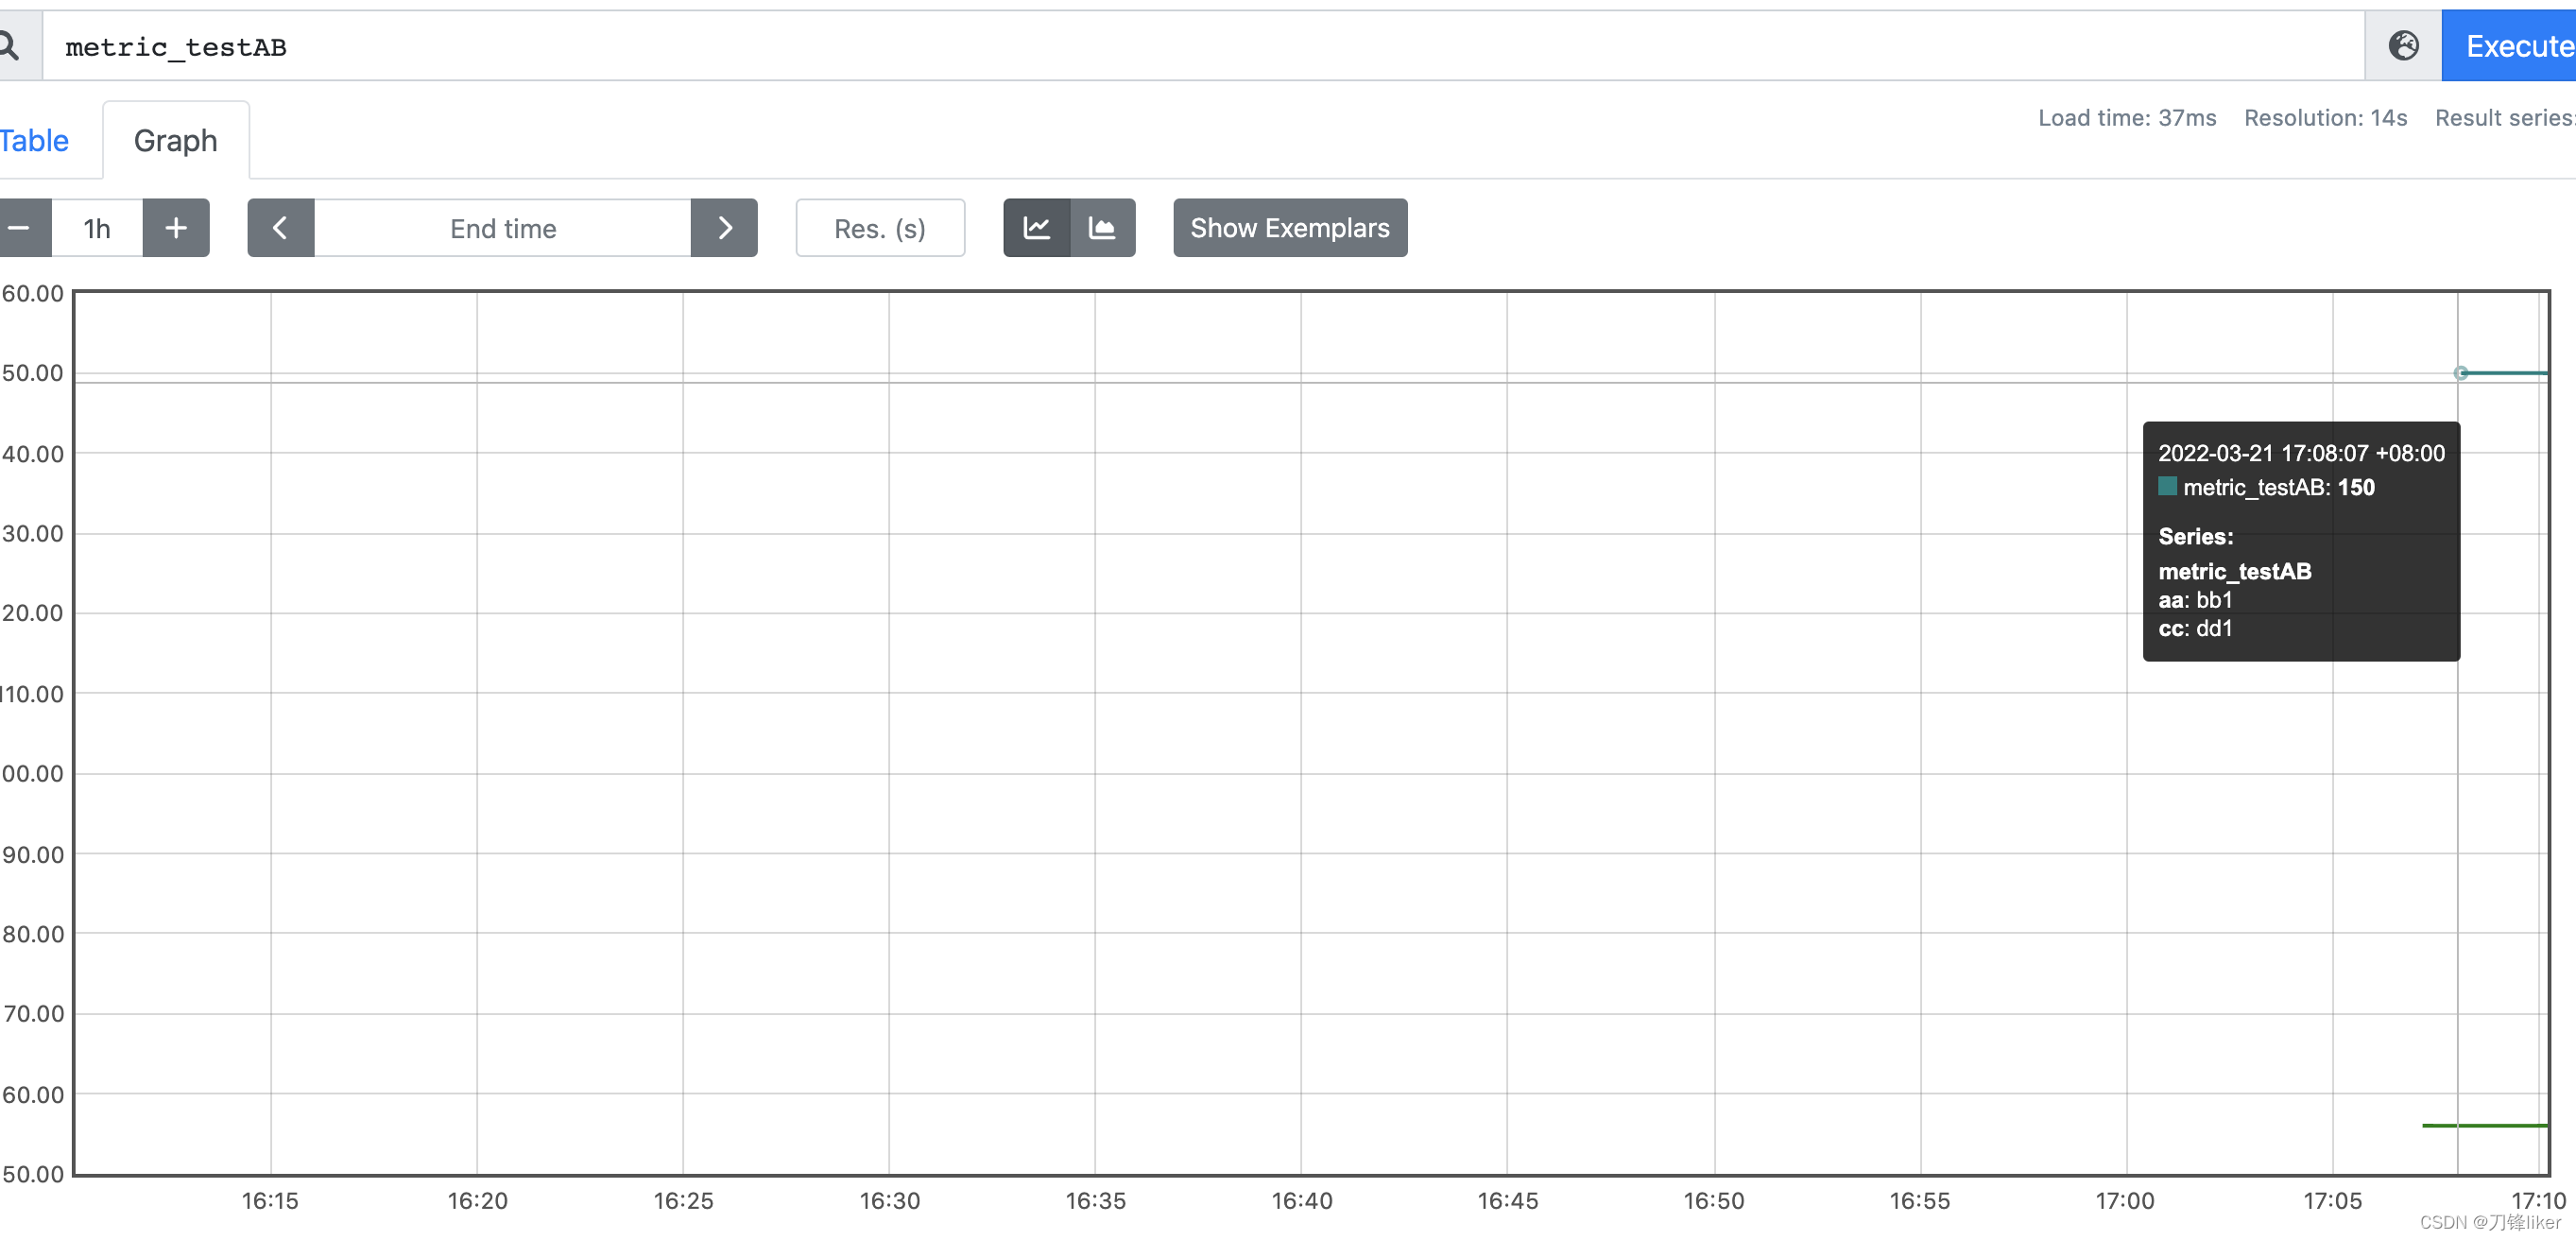Decrease time range with minus button
This screenshot has width=2576, height=1240.
pyautogui.click(x=20, y=228)
